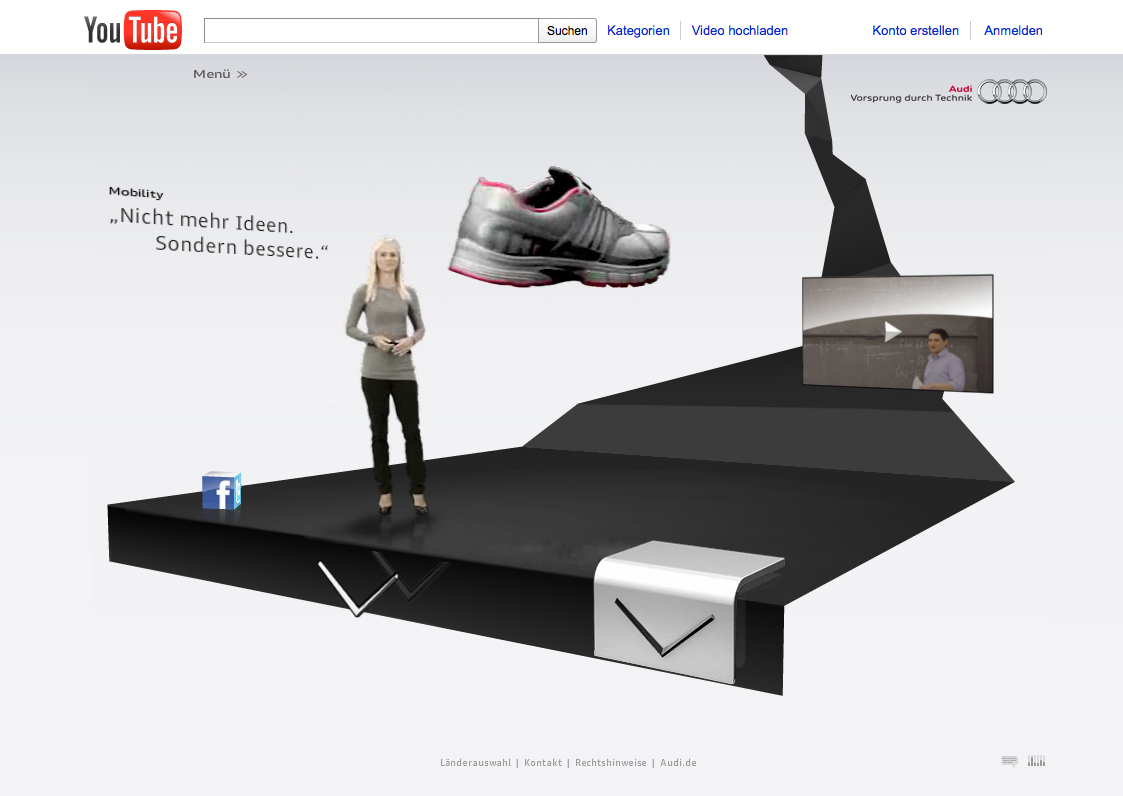Play the lecture video thumbnail
This screenshot has height=796, width=1123.
point(897,333)
